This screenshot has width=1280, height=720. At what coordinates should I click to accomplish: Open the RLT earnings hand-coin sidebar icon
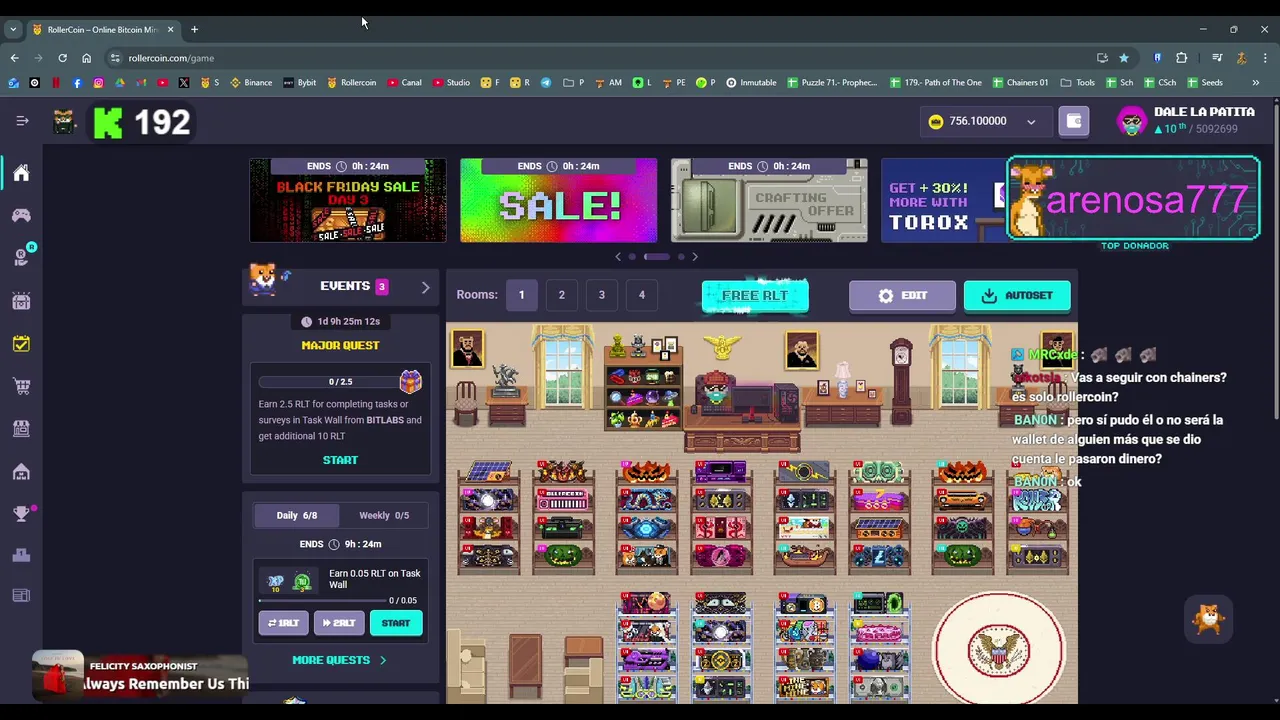click(x=21, y=257)
